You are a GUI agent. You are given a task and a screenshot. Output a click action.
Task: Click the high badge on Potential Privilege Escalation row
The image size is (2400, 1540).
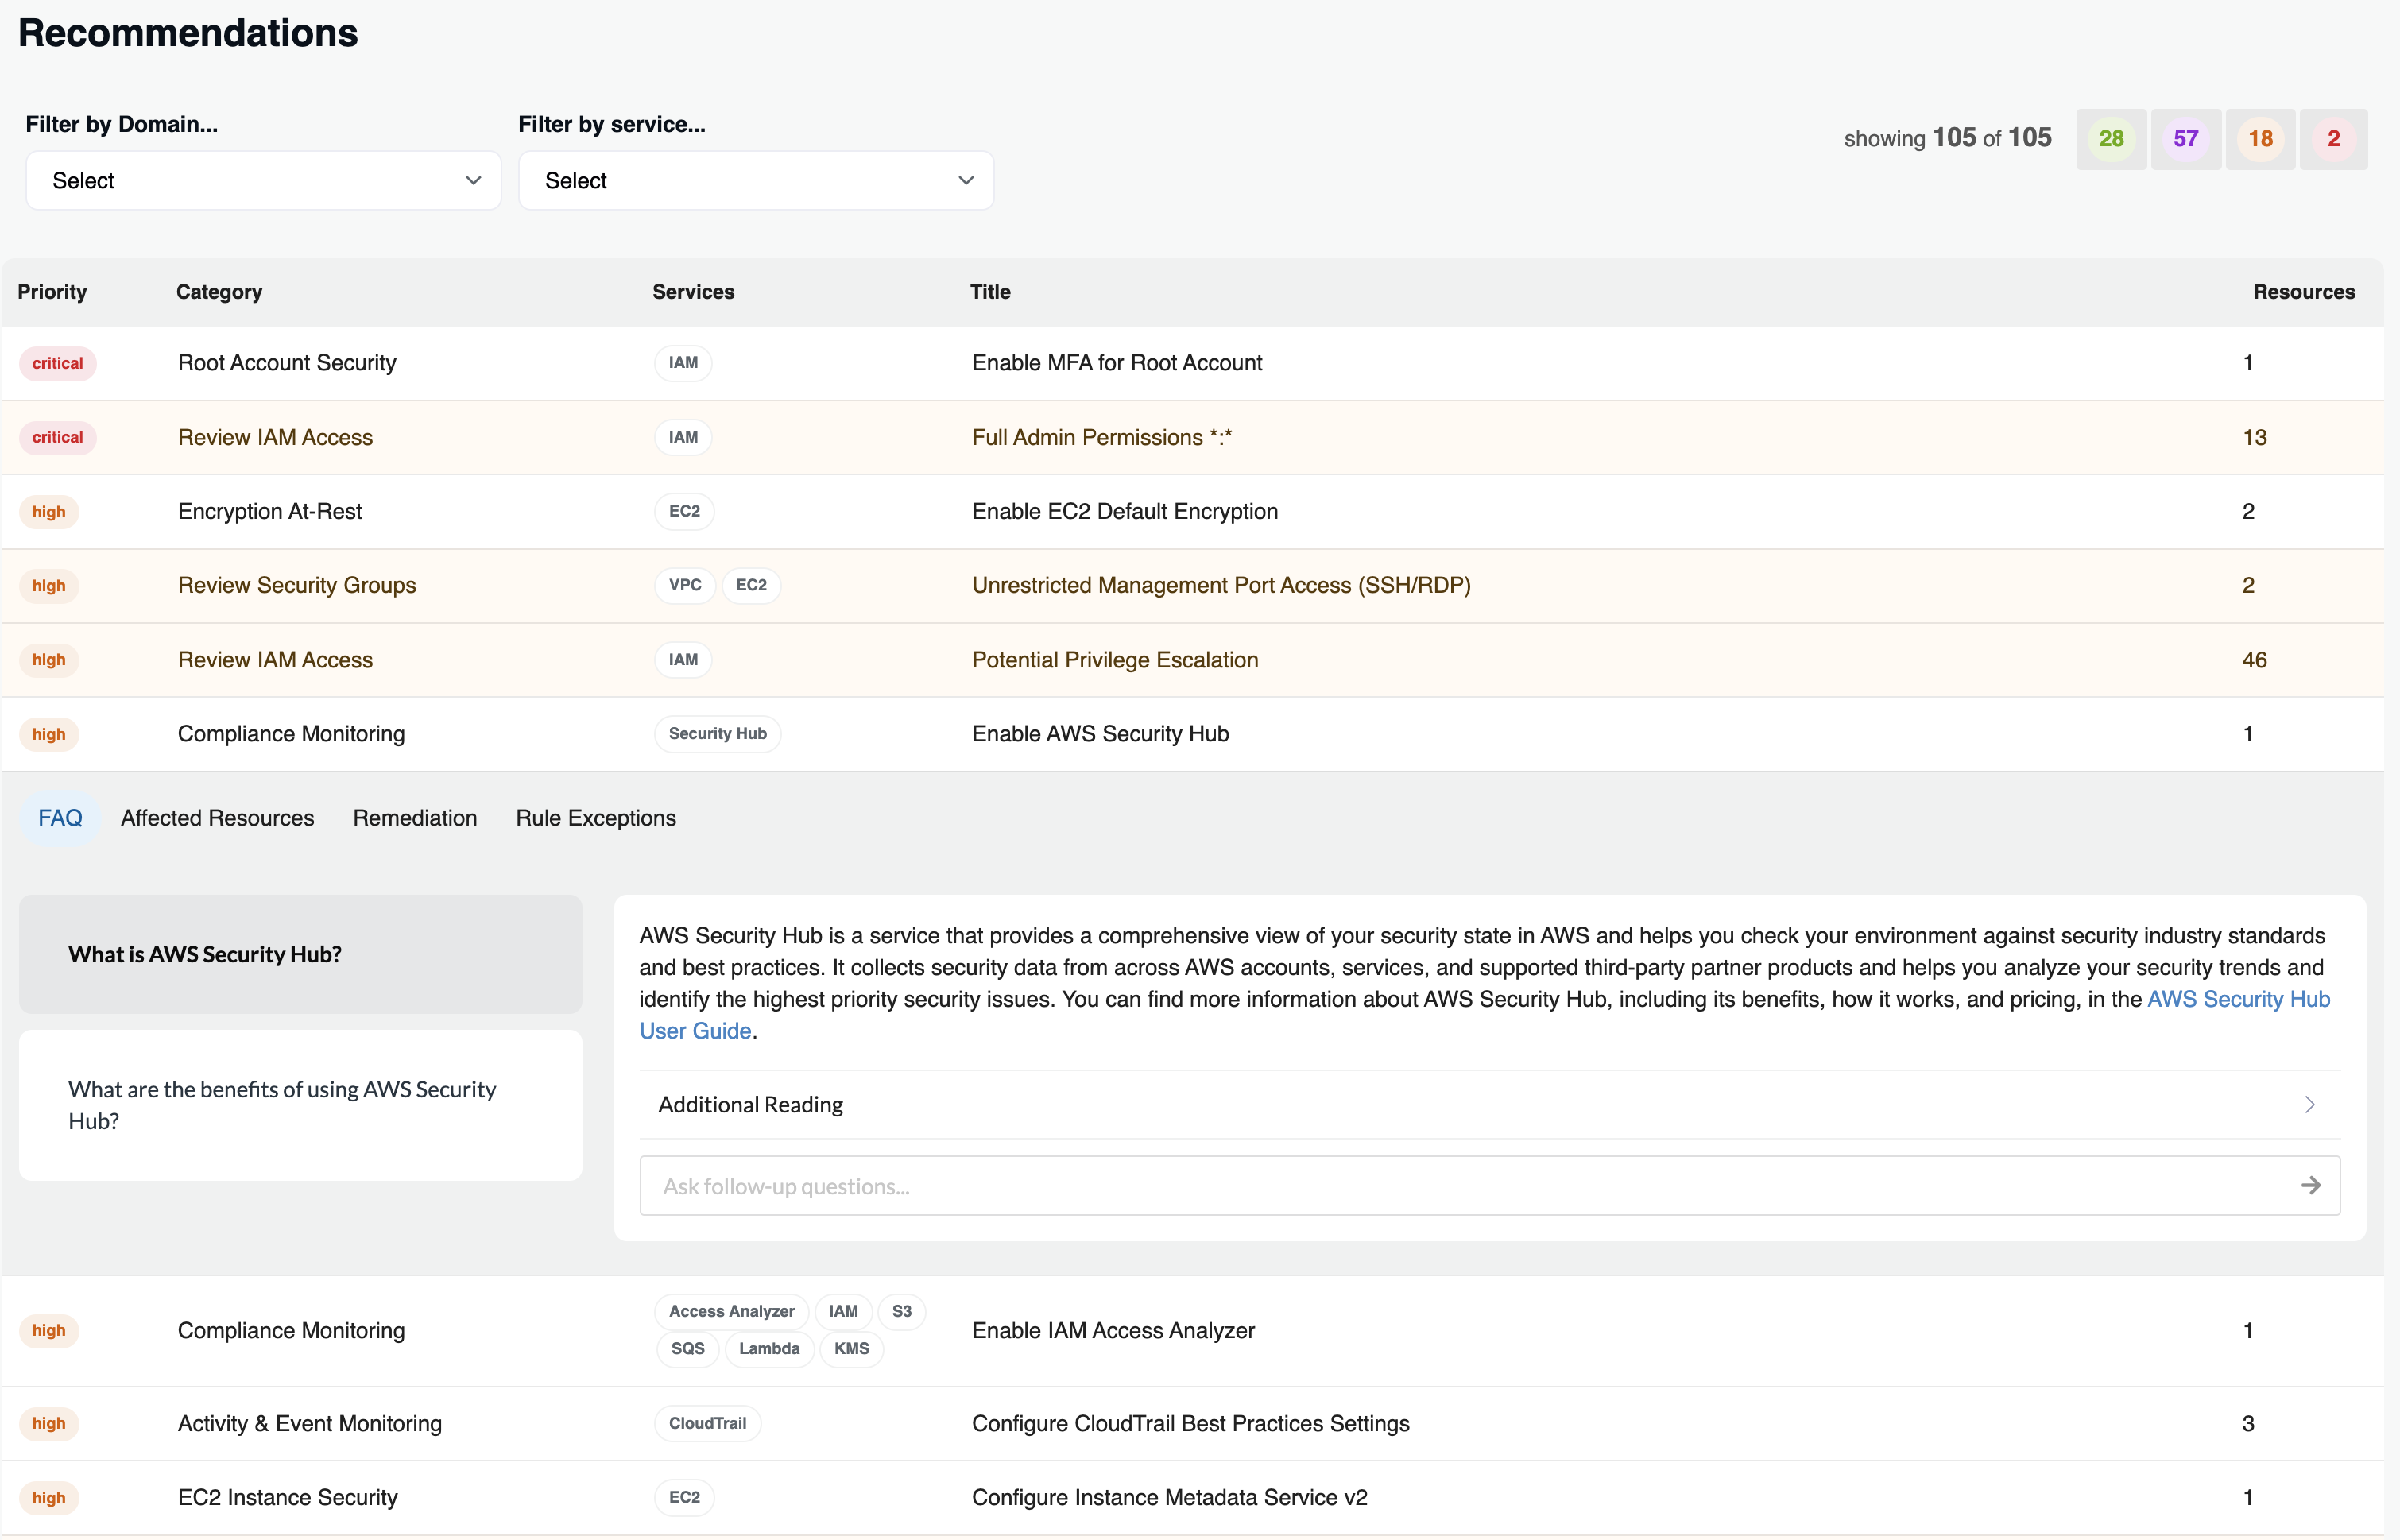tap(48, 660)
